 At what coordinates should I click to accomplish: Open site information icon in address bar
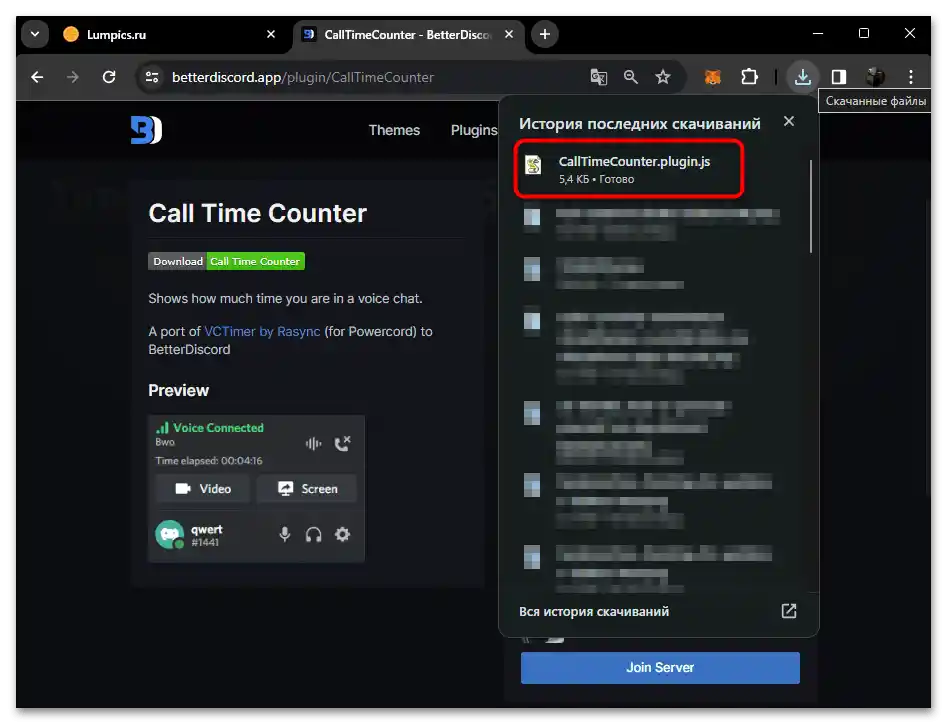pos(152,77)
